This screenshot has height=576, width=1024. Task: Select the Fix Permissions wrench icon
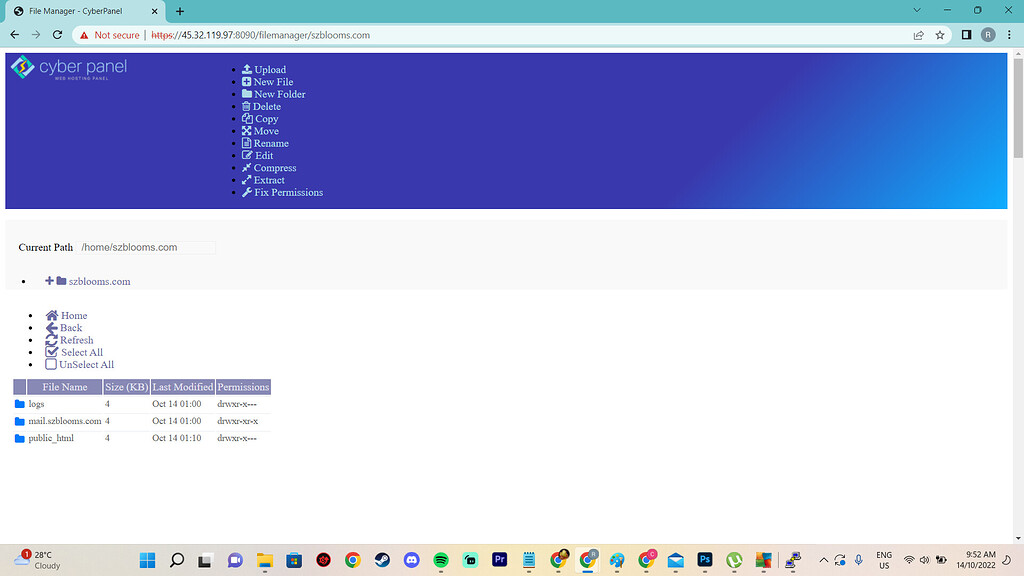[x=247, y=192]
